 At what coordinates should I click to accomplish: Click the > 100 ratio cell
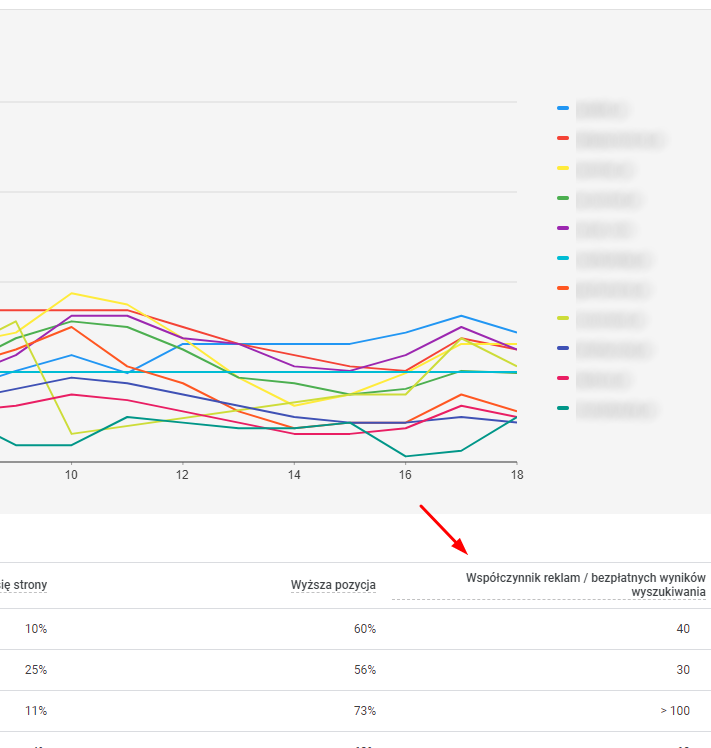point(674,711)
